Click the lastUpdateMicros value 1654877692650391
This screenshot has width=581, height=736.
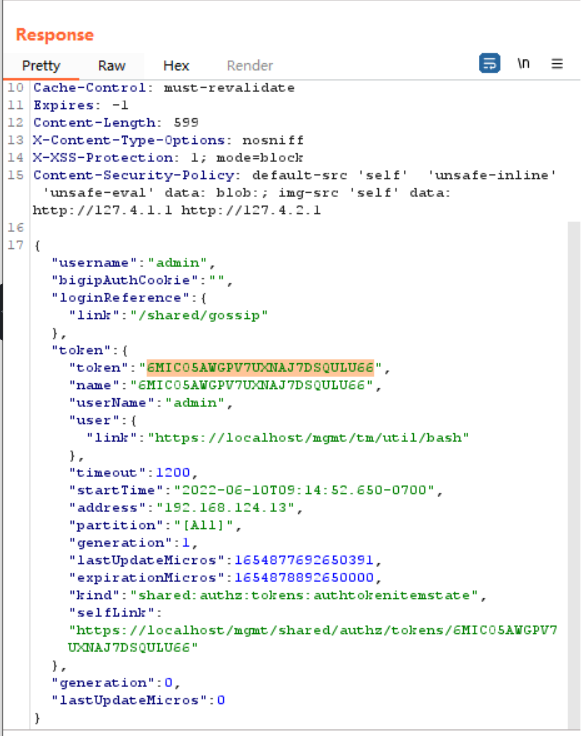[x=304, y=560]
